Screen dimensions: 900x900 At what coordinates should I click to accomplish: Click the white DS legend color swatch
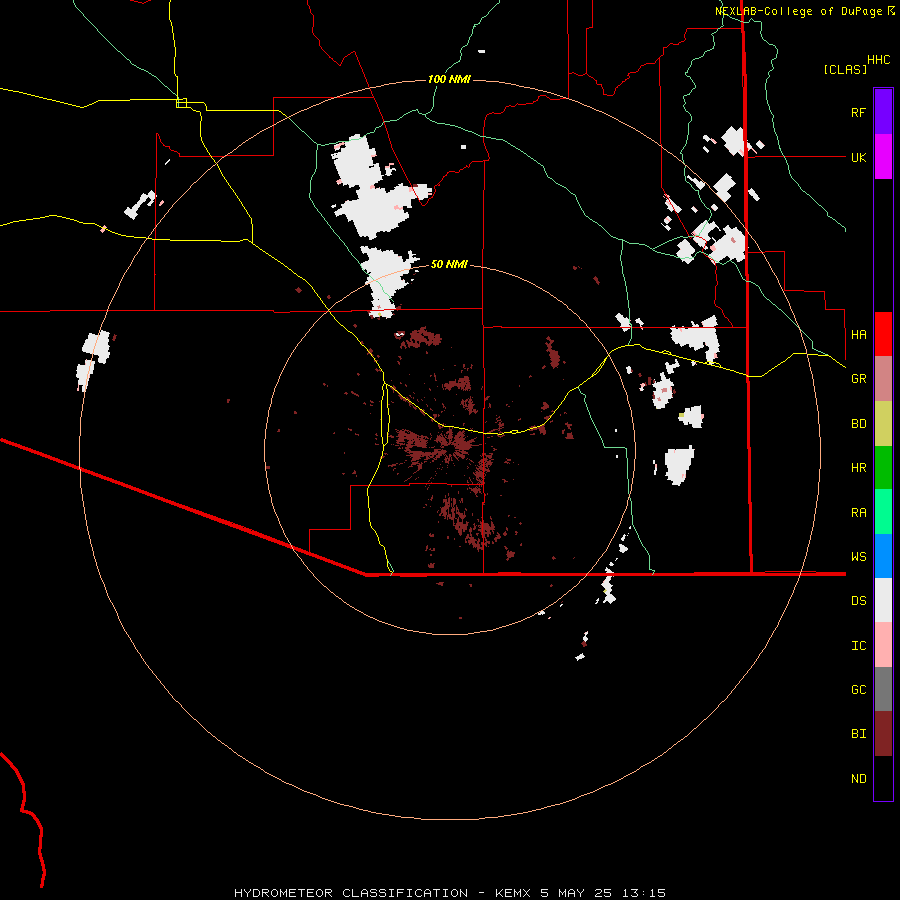pyautogui.click(x=883, y=600)
